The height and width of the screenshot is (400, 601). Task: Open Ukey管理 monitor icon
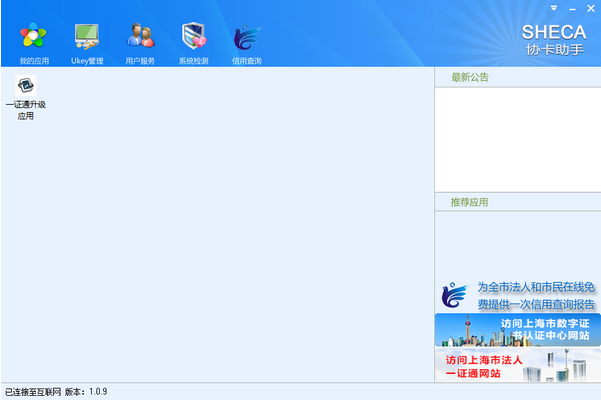87,36
